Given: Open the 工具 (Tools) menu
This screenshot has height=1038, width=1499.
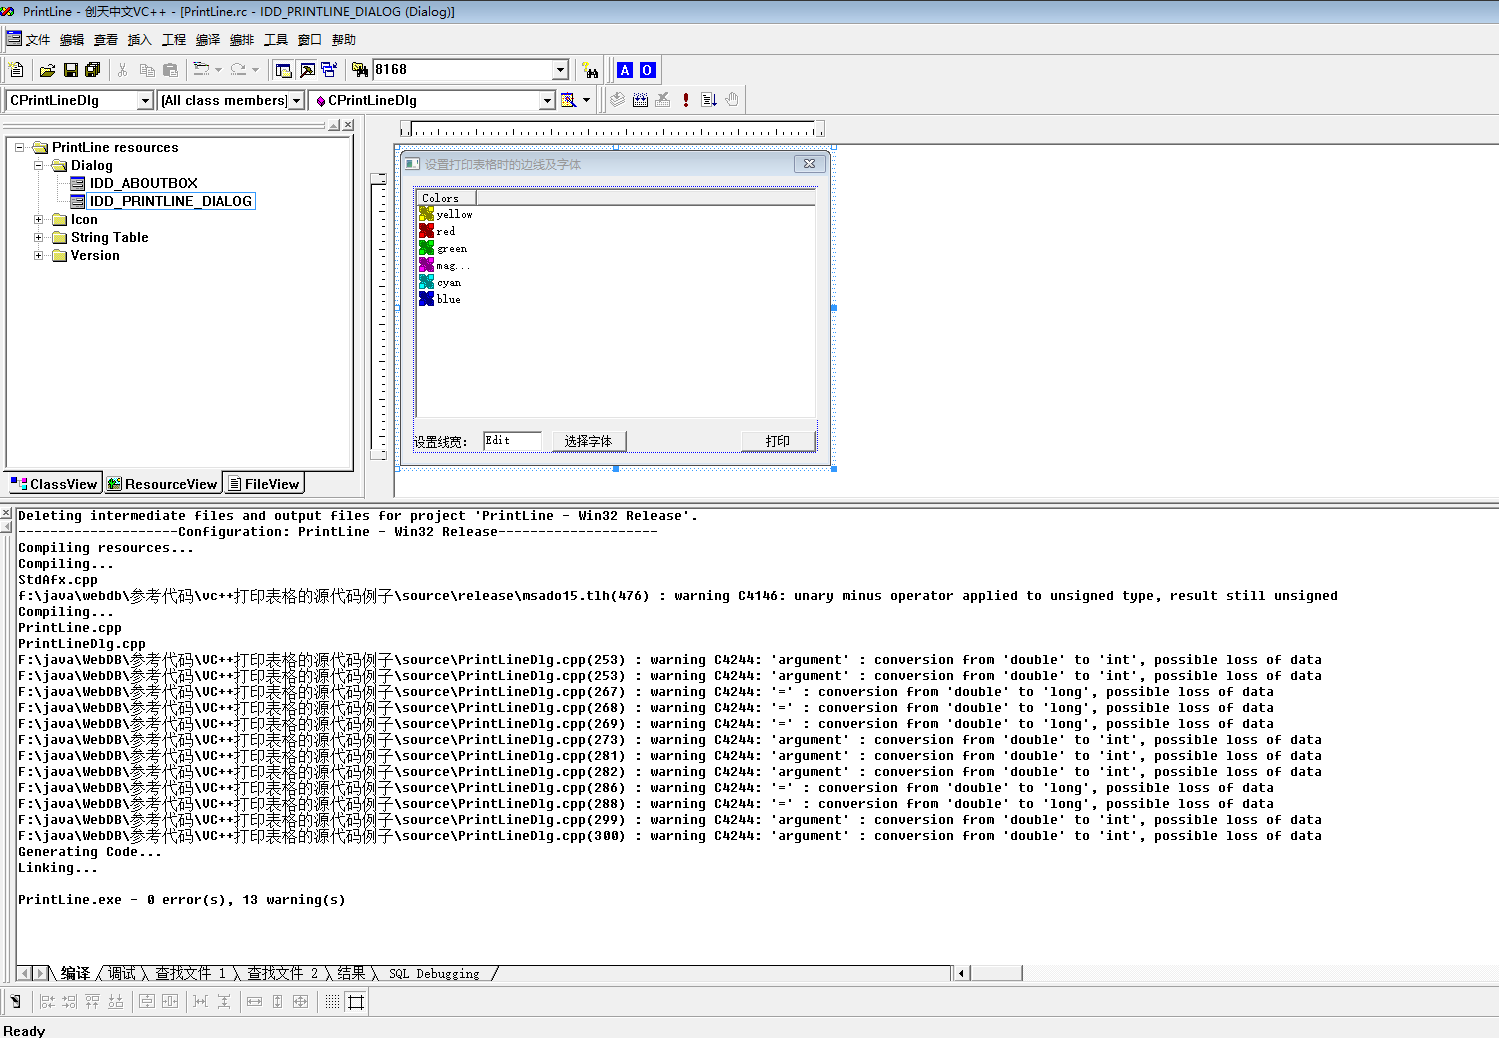Looking at the screenshot, I should pos(276,40).
